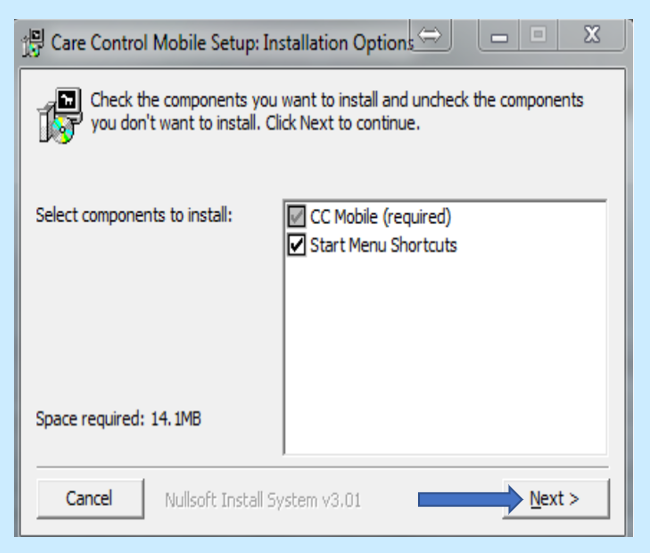Minimize the setup window
The width and height of the screenshot is (650, 553).
point(499,37)
